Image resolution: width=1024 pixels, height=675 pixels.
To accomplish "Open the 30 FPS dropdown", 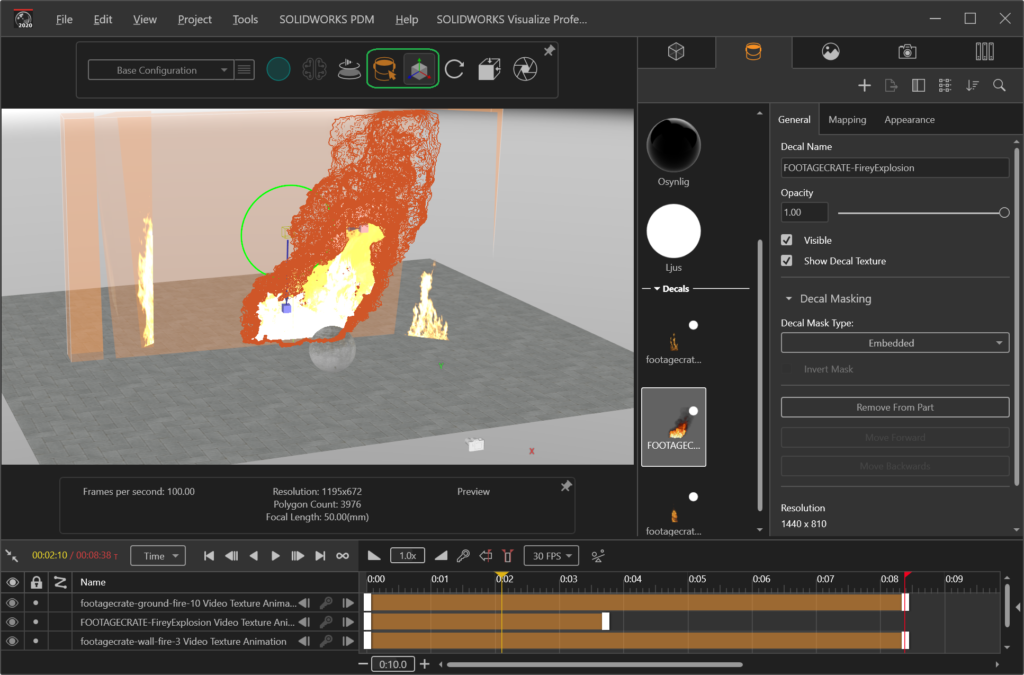I will (x=552, y=556).
